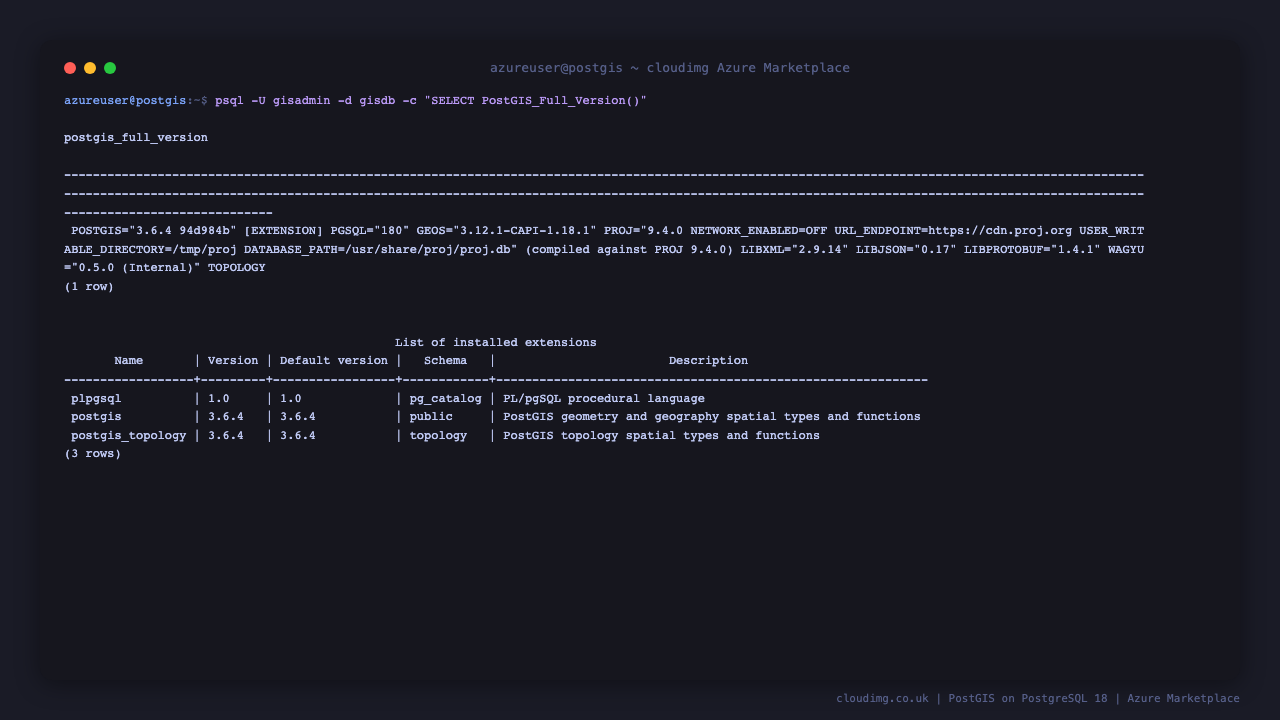Click the text 'GEOS="3.12.1-CAPI-1.18.1"'
The height and width of the screenshot is (720, 1280).
506,231
